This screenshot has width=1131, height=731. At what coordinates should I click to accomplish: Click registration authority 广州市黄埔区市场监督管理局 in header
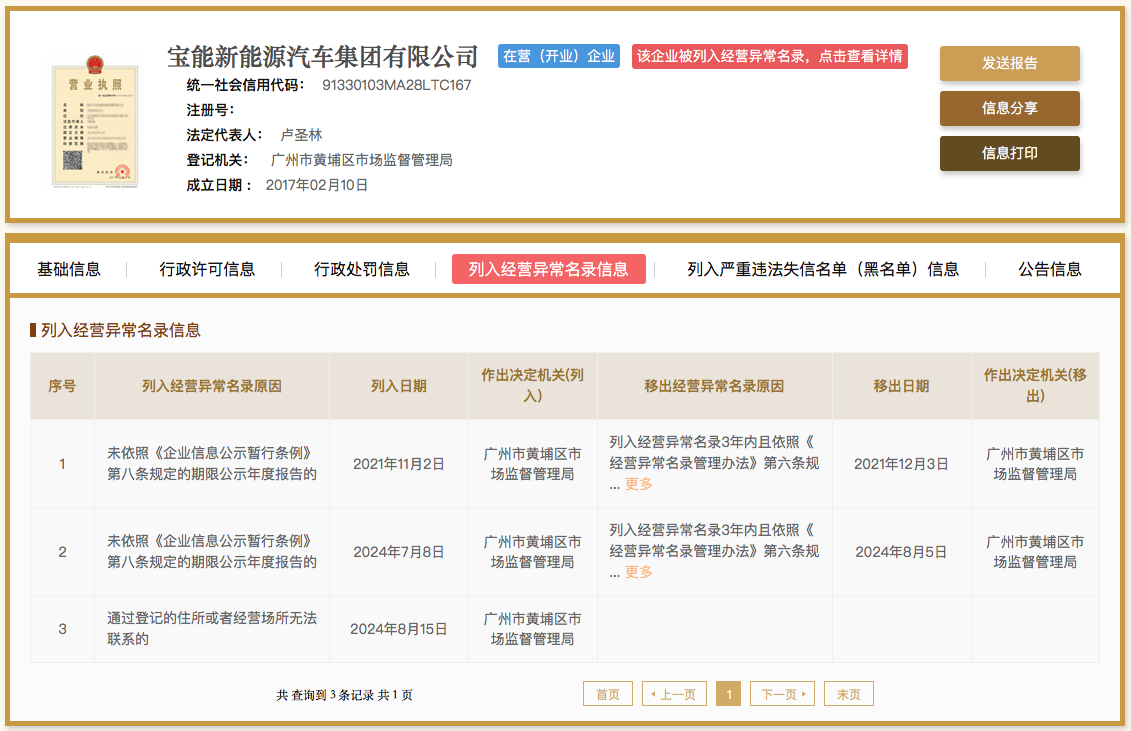point(361,160)
